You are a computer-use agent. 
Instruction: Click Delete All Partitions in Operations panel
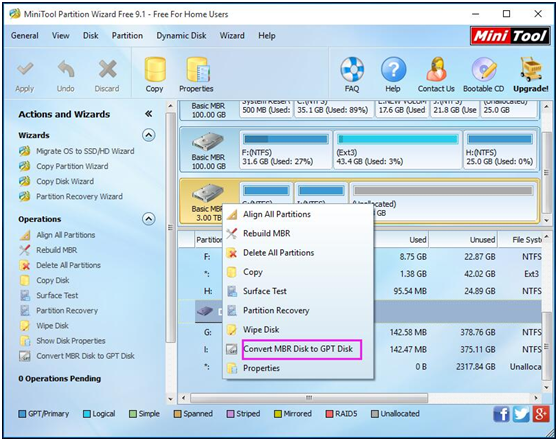tap(68, 265)
